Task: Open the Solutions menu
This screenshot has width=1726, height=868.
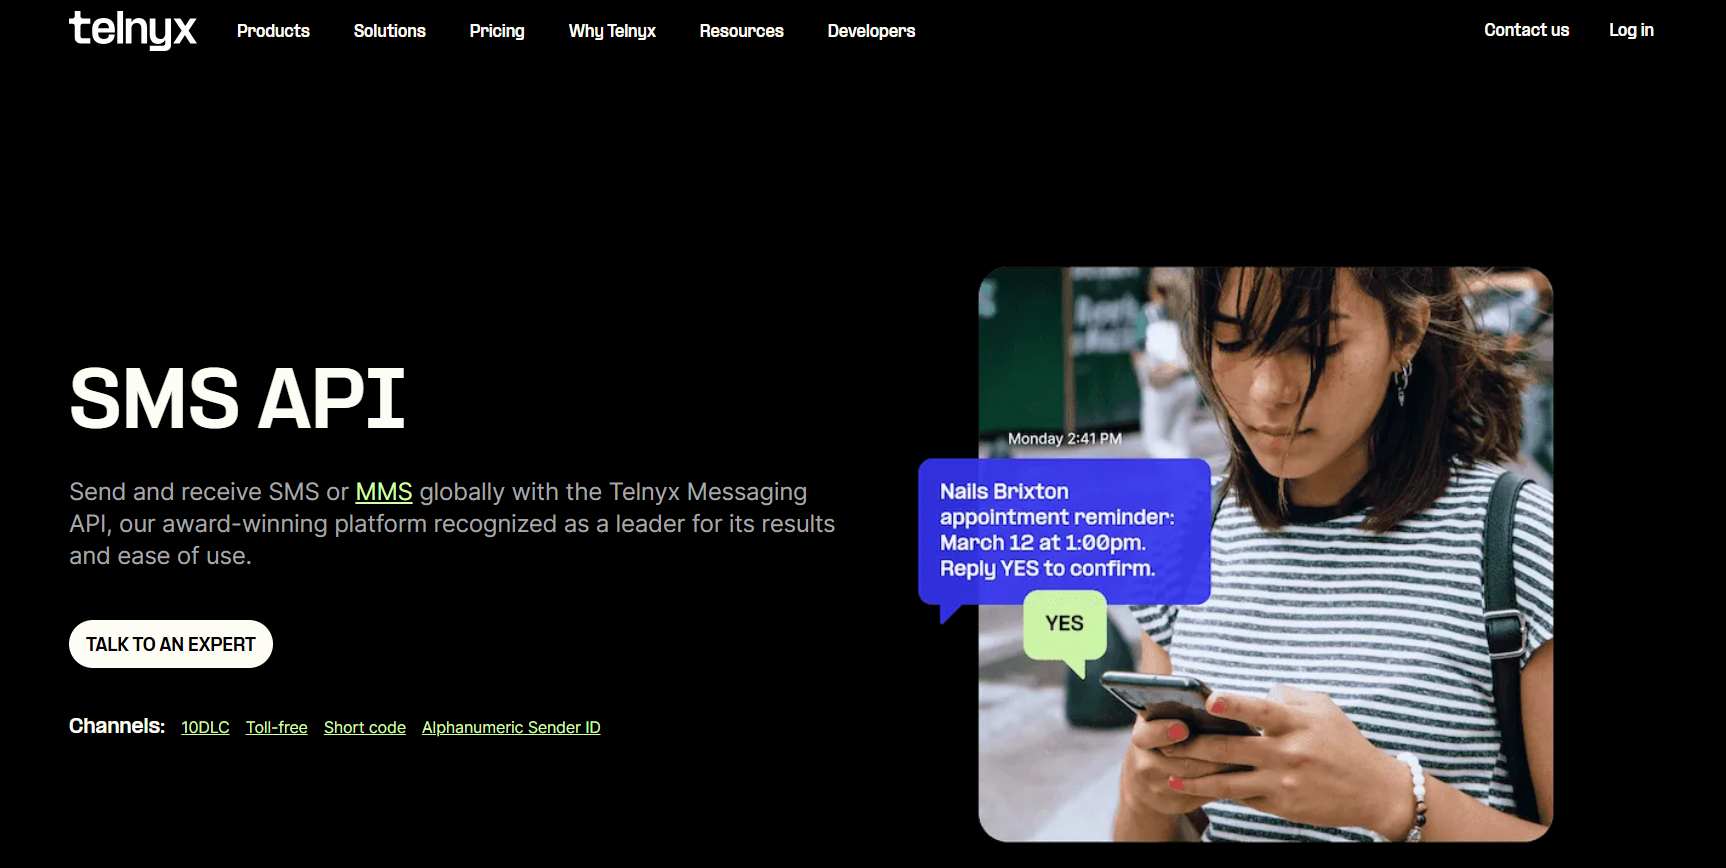Action: click(x=390, y=31)
